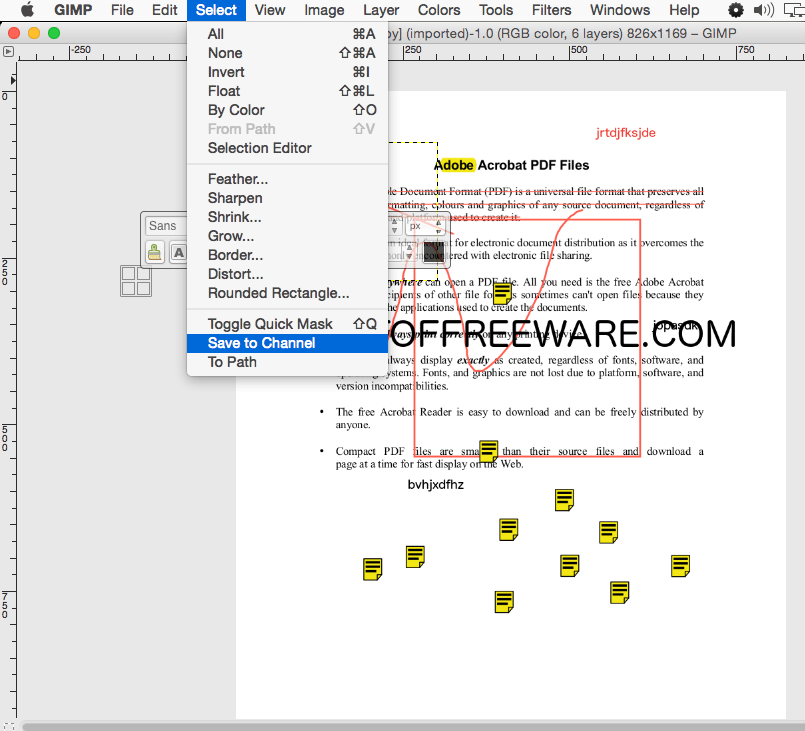Choose Border... in the Select menu

[x=288, y=255]
